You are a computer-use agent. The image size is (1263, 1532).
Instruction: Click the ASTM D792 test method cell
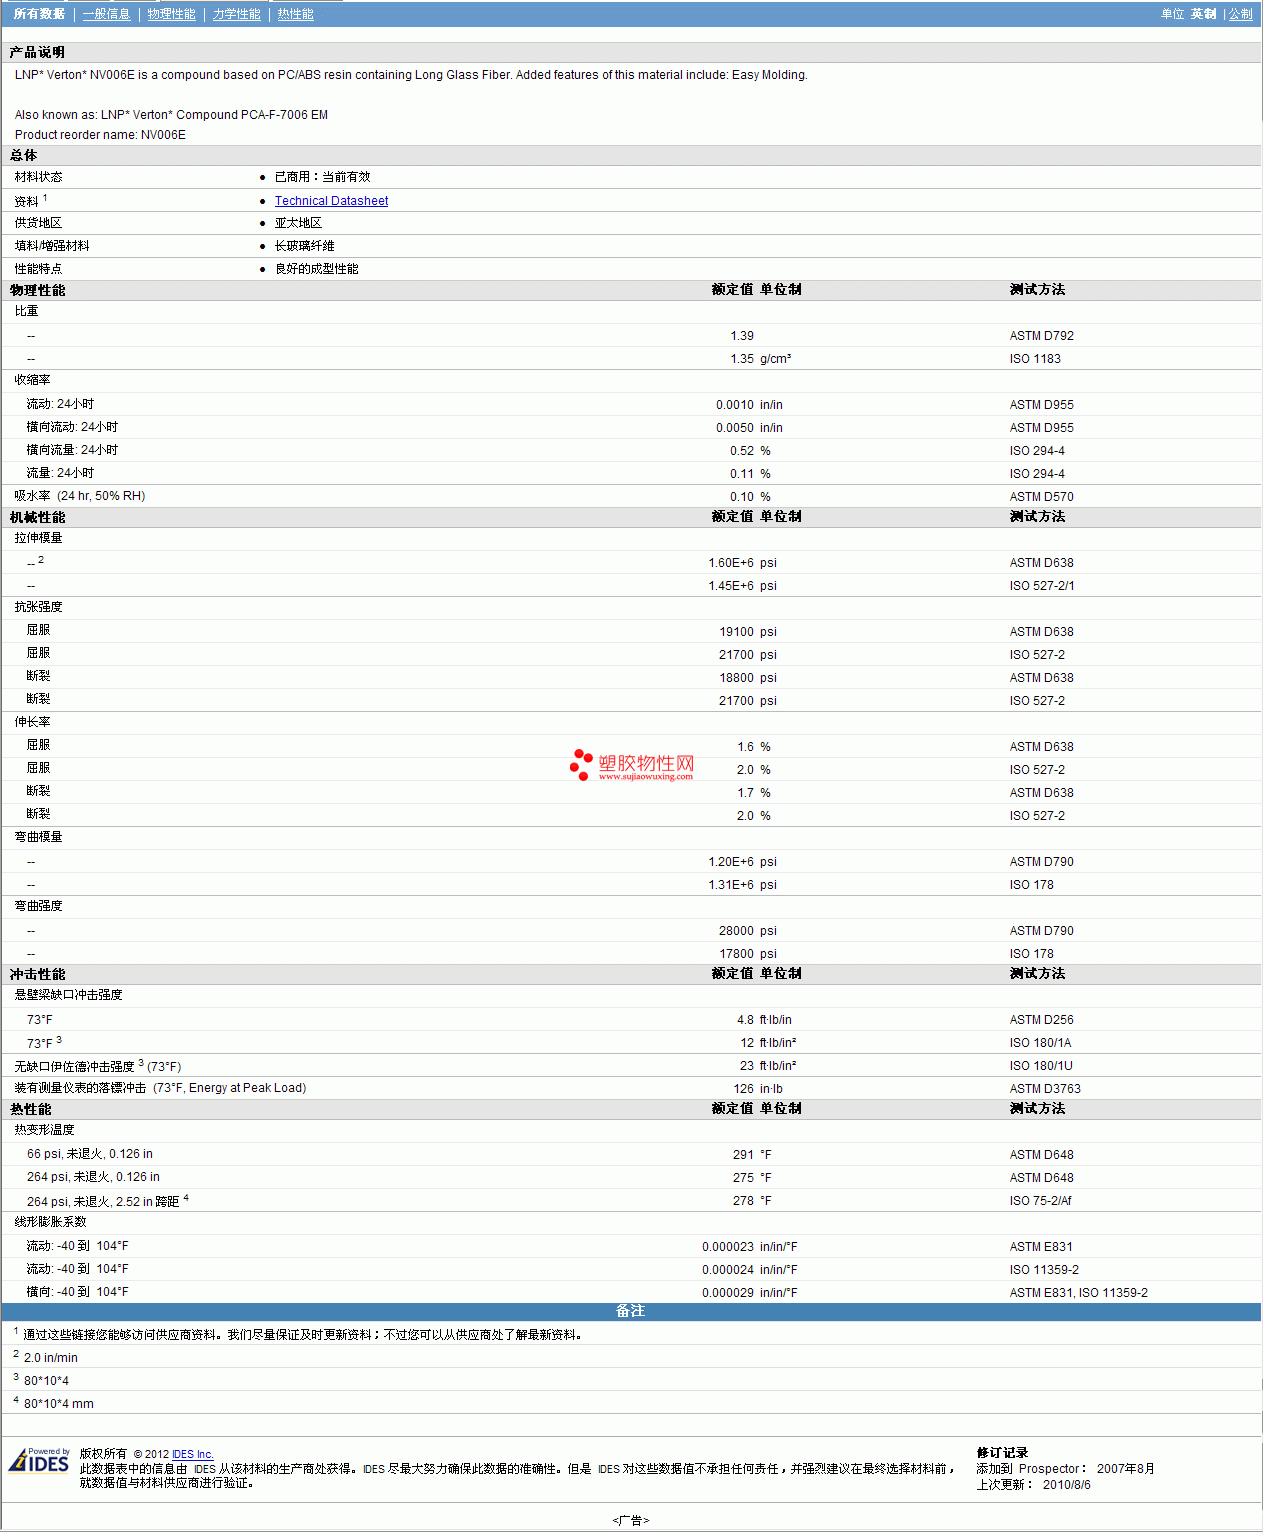click(1041, 336)
